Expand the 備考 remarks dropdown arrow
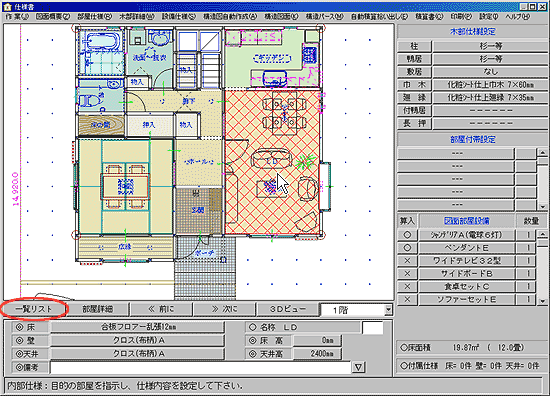The image size is (550, 396). coord(358,367)
